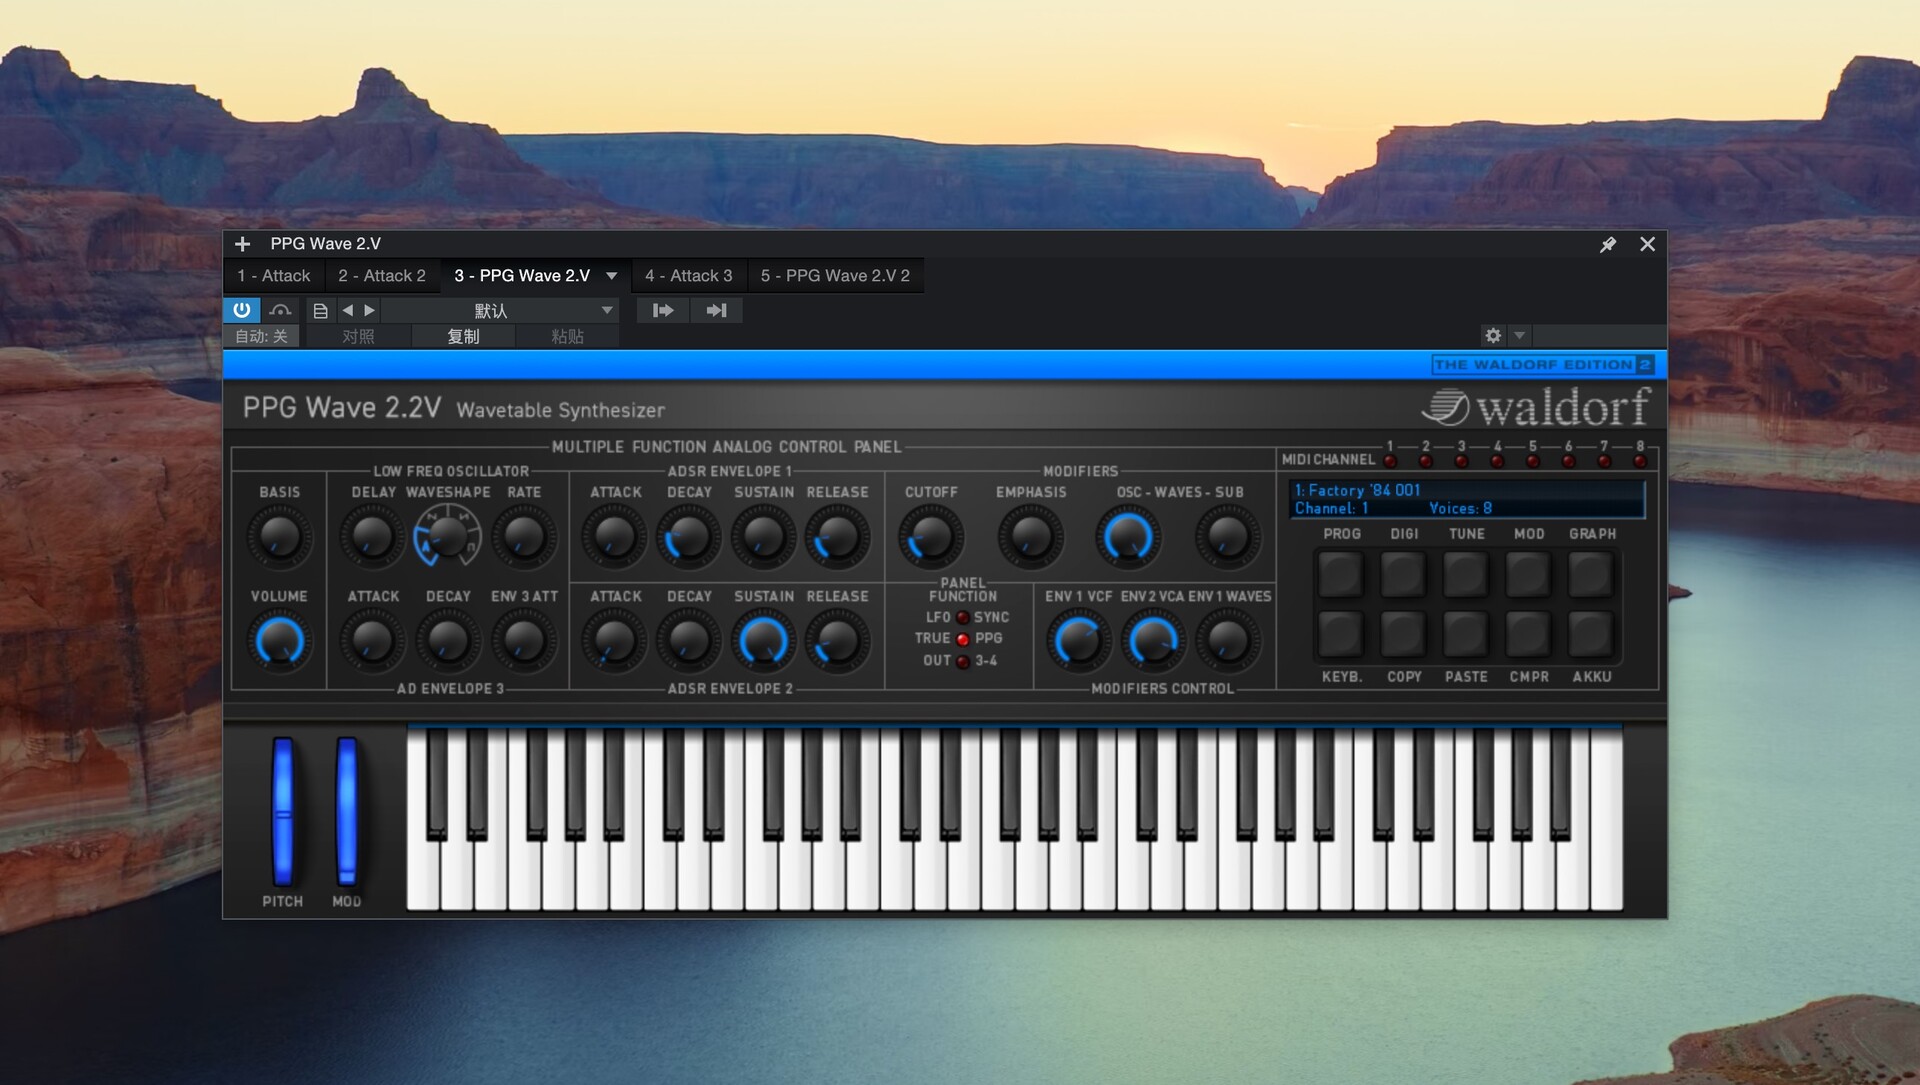Click the ENV 3 ATT knob

coord(523,641)
